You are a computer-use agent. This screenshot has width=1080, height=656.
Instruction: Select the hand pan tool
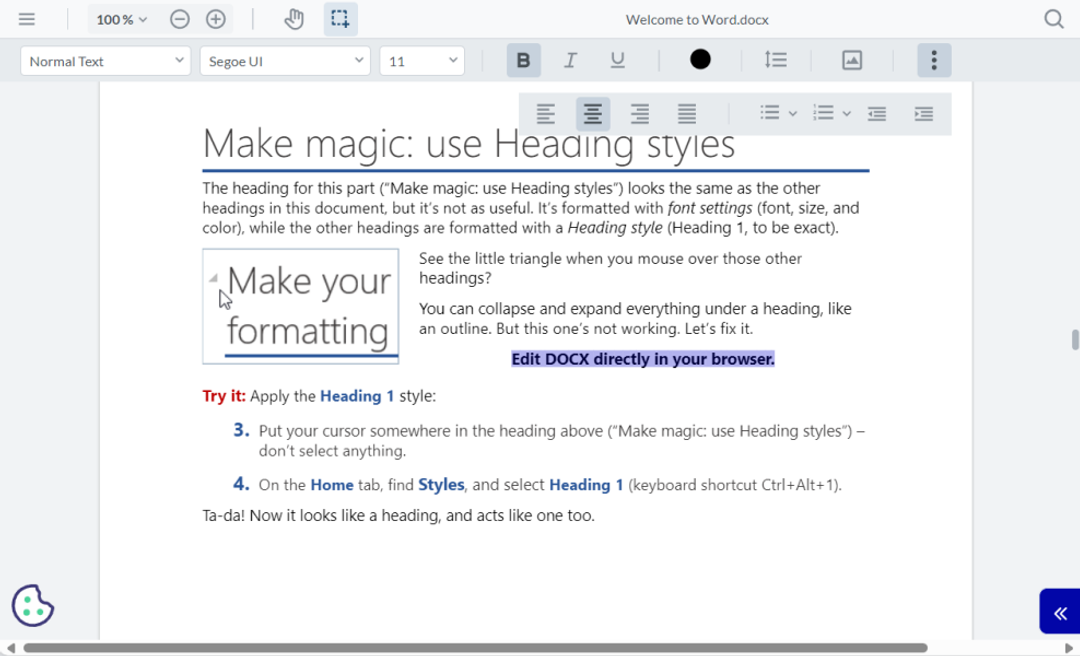(x=293, y=18)
